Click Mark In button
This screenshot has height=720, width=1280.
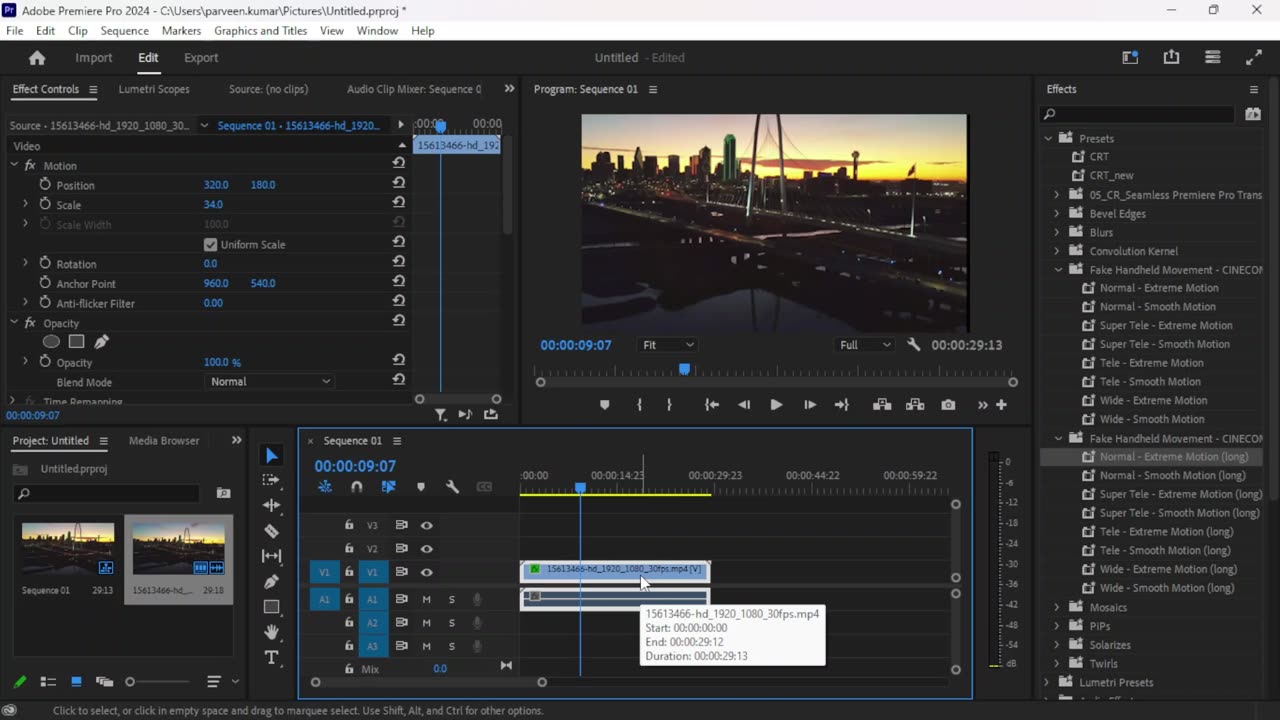[639, 405]
